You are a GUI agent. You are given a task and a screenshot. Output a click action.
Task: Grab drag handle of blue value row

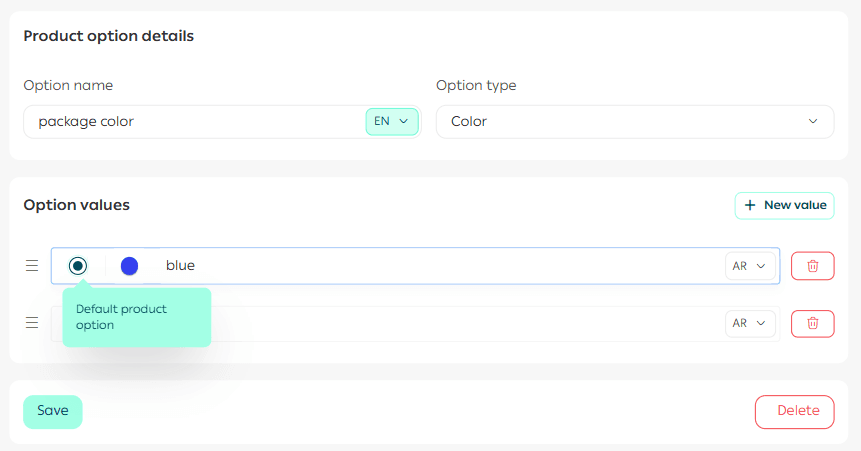[32, 266]
